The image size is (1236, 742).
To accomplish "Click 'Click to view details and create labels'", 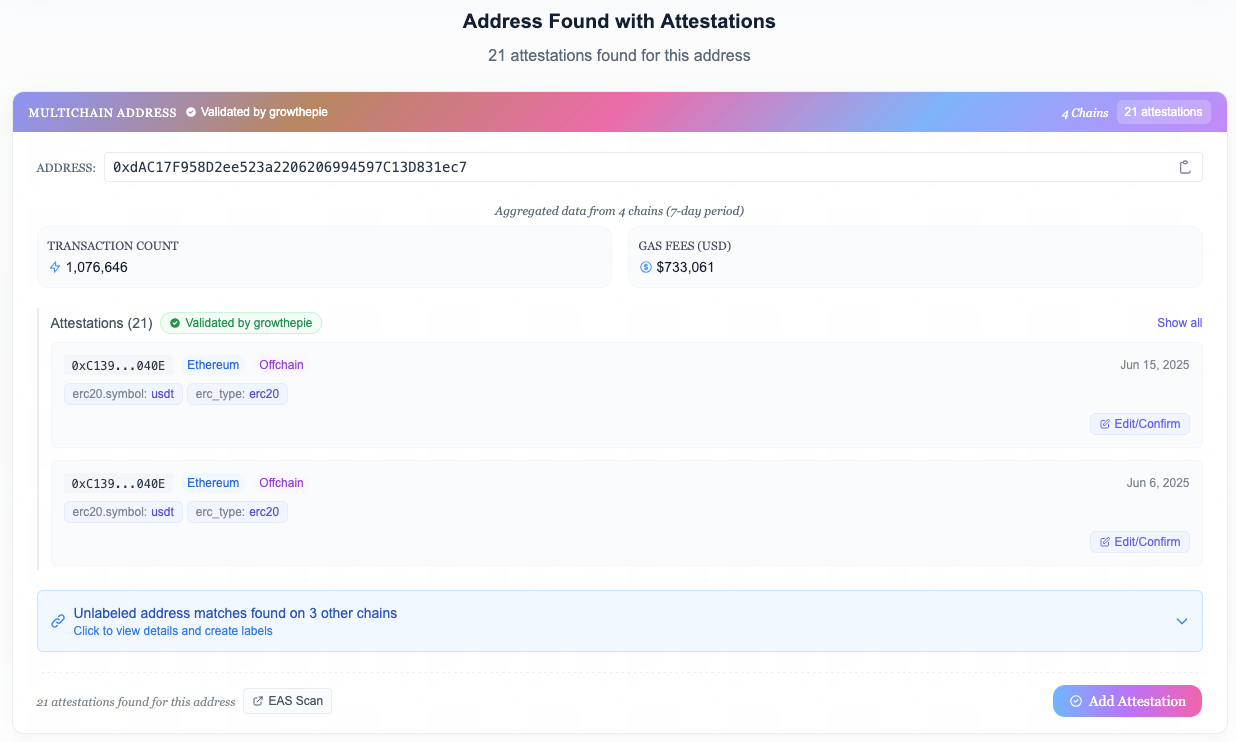I will coord(173,631).
